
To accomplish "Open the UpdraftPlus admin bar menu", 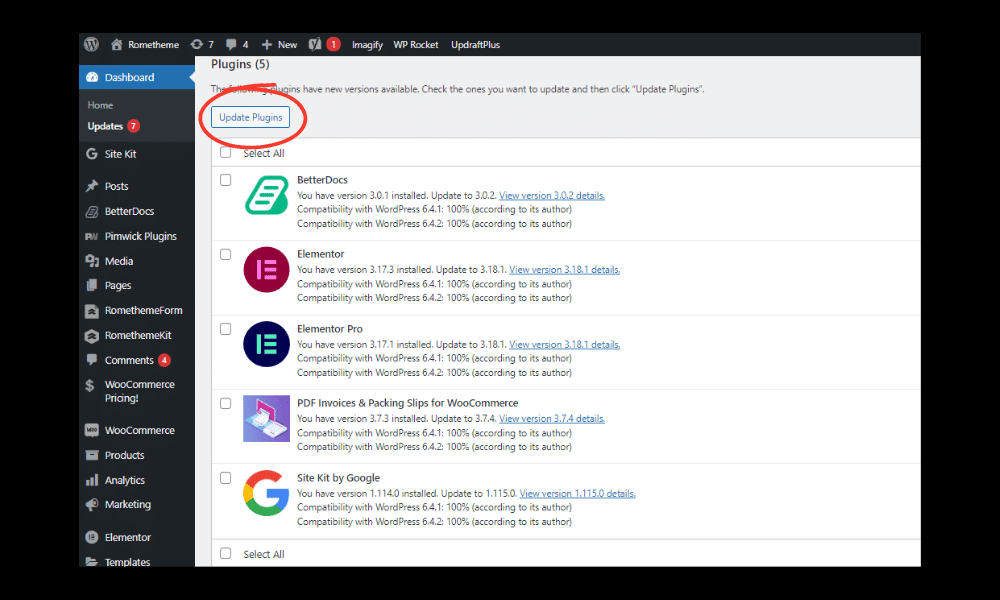I will [x=475, y=45].
